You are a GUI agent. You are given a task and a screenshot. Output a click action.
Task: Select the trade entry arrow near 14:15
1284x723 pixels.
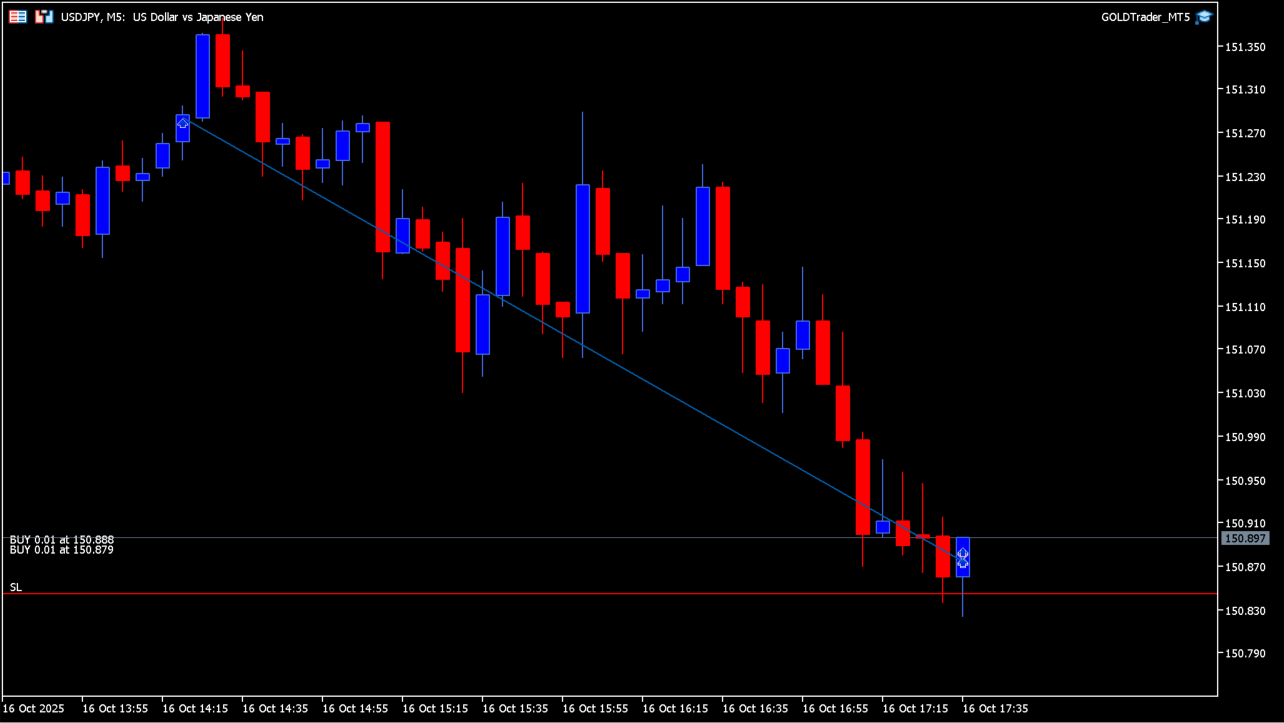point(183,122)
